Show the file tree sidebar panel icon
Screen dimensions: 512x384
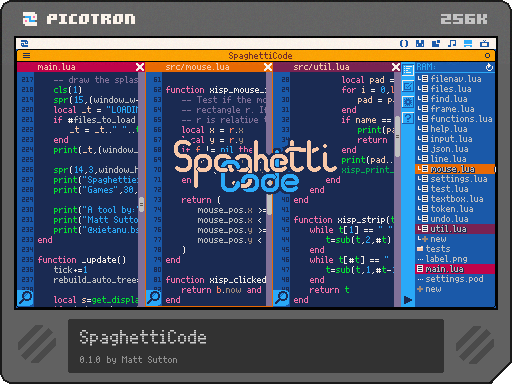point(408,70)
